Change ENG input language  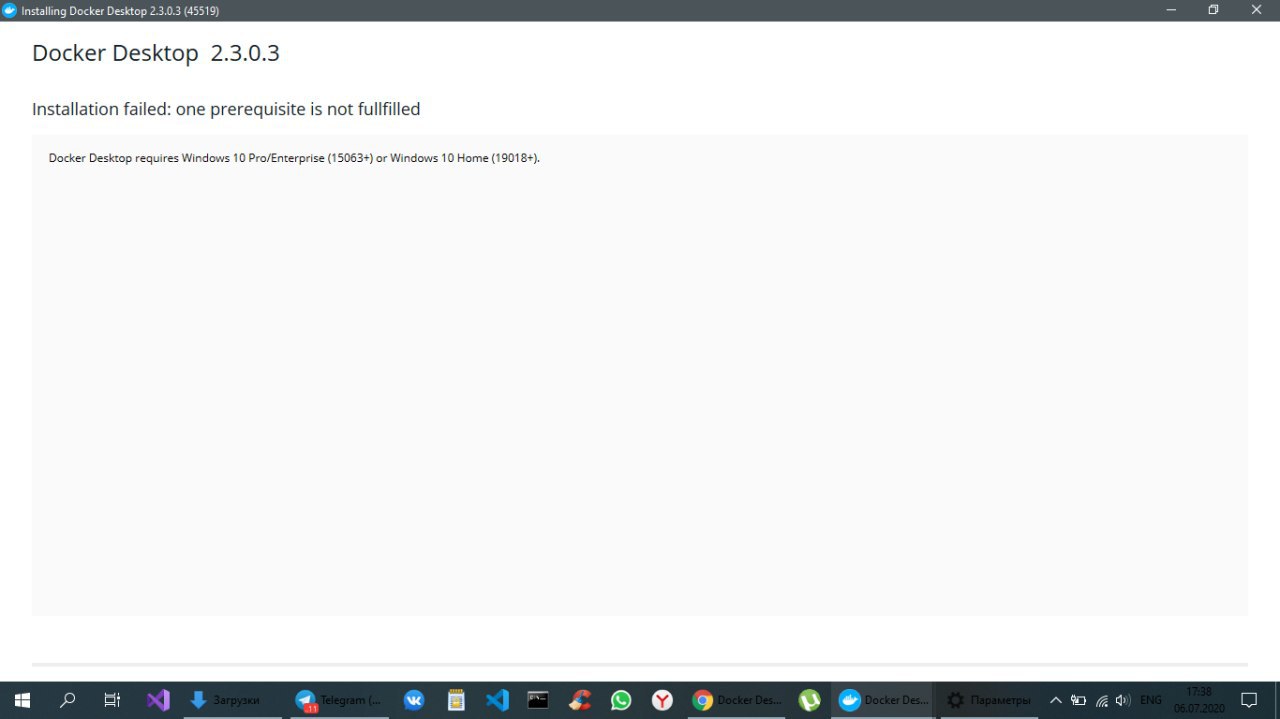pyautogui.click(x=1151, y=700)
